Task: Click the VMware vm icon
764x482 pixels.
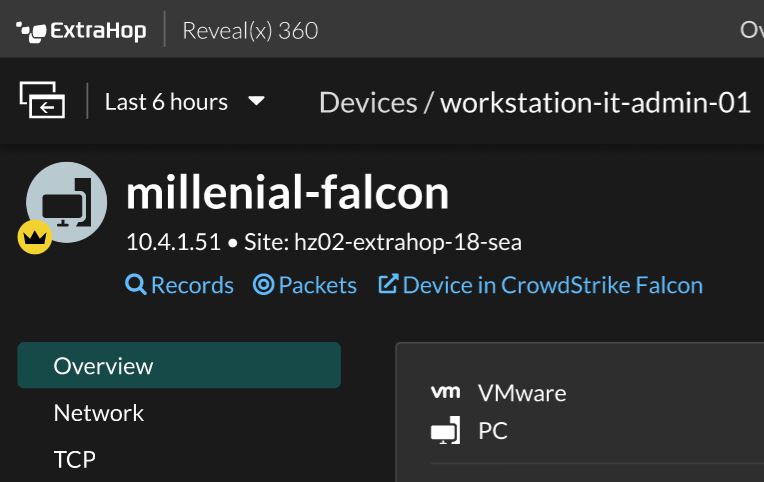Action: point(445,392)
